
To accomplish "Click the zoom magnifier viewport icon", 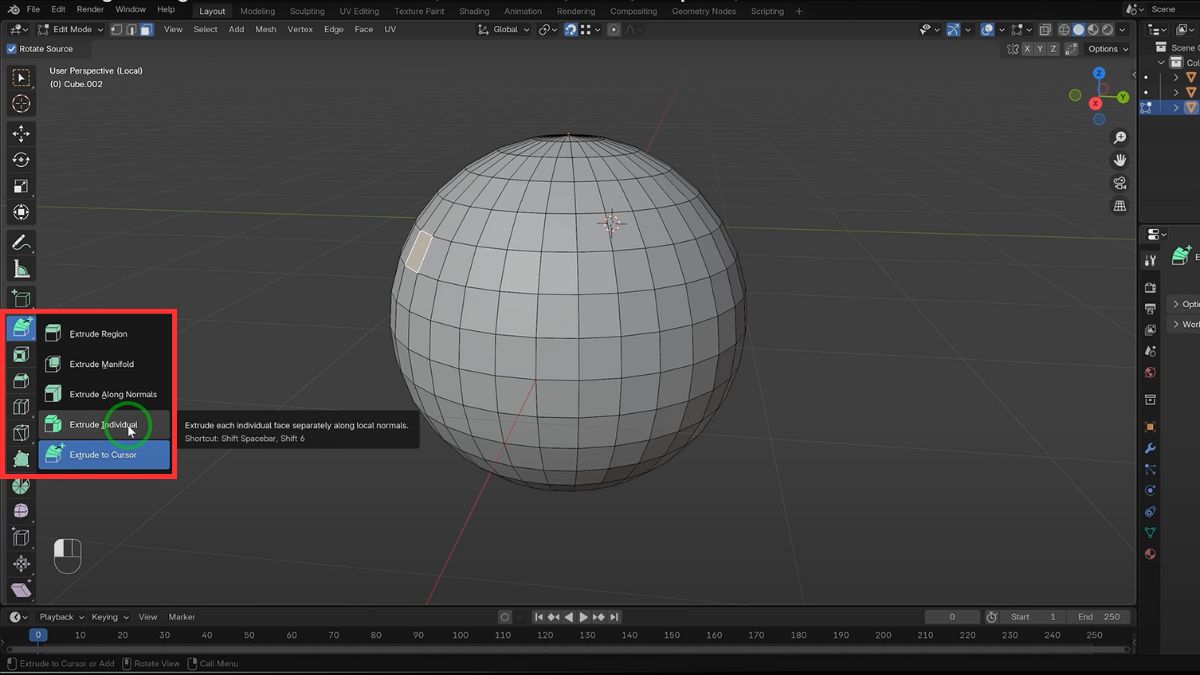I will pos(1120,138).
